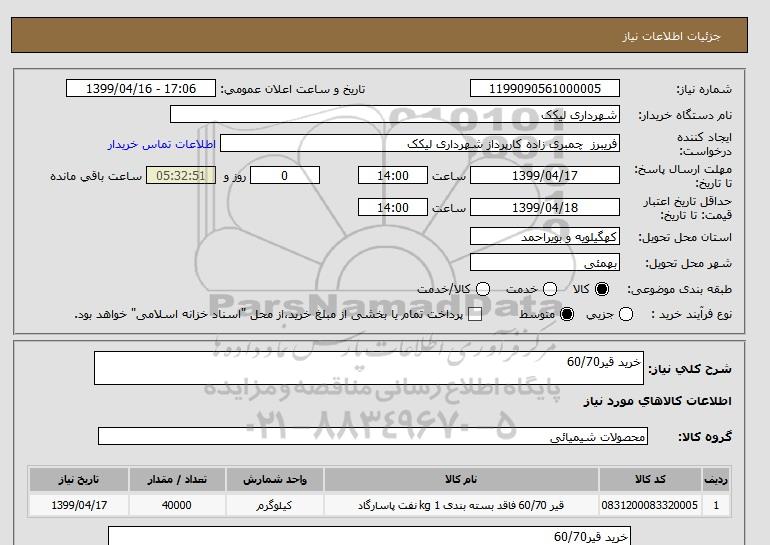
Task: Click the response deadline time field, 14:00
Action: point(393,175)
